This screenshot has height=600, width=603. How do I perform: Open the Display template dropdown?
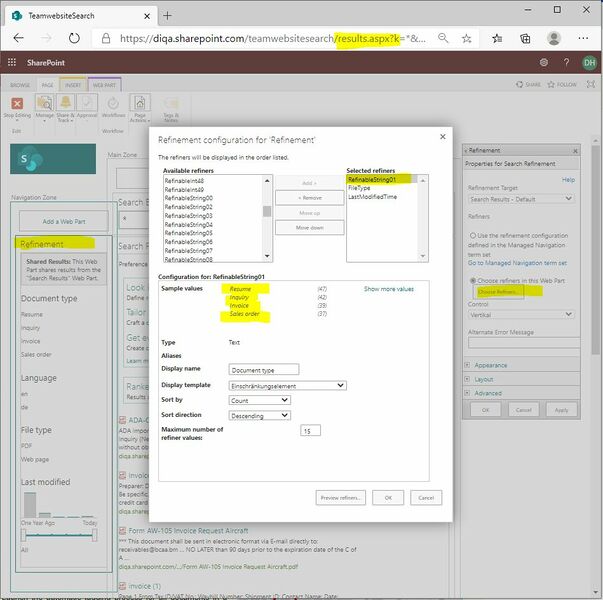[287, 385]
